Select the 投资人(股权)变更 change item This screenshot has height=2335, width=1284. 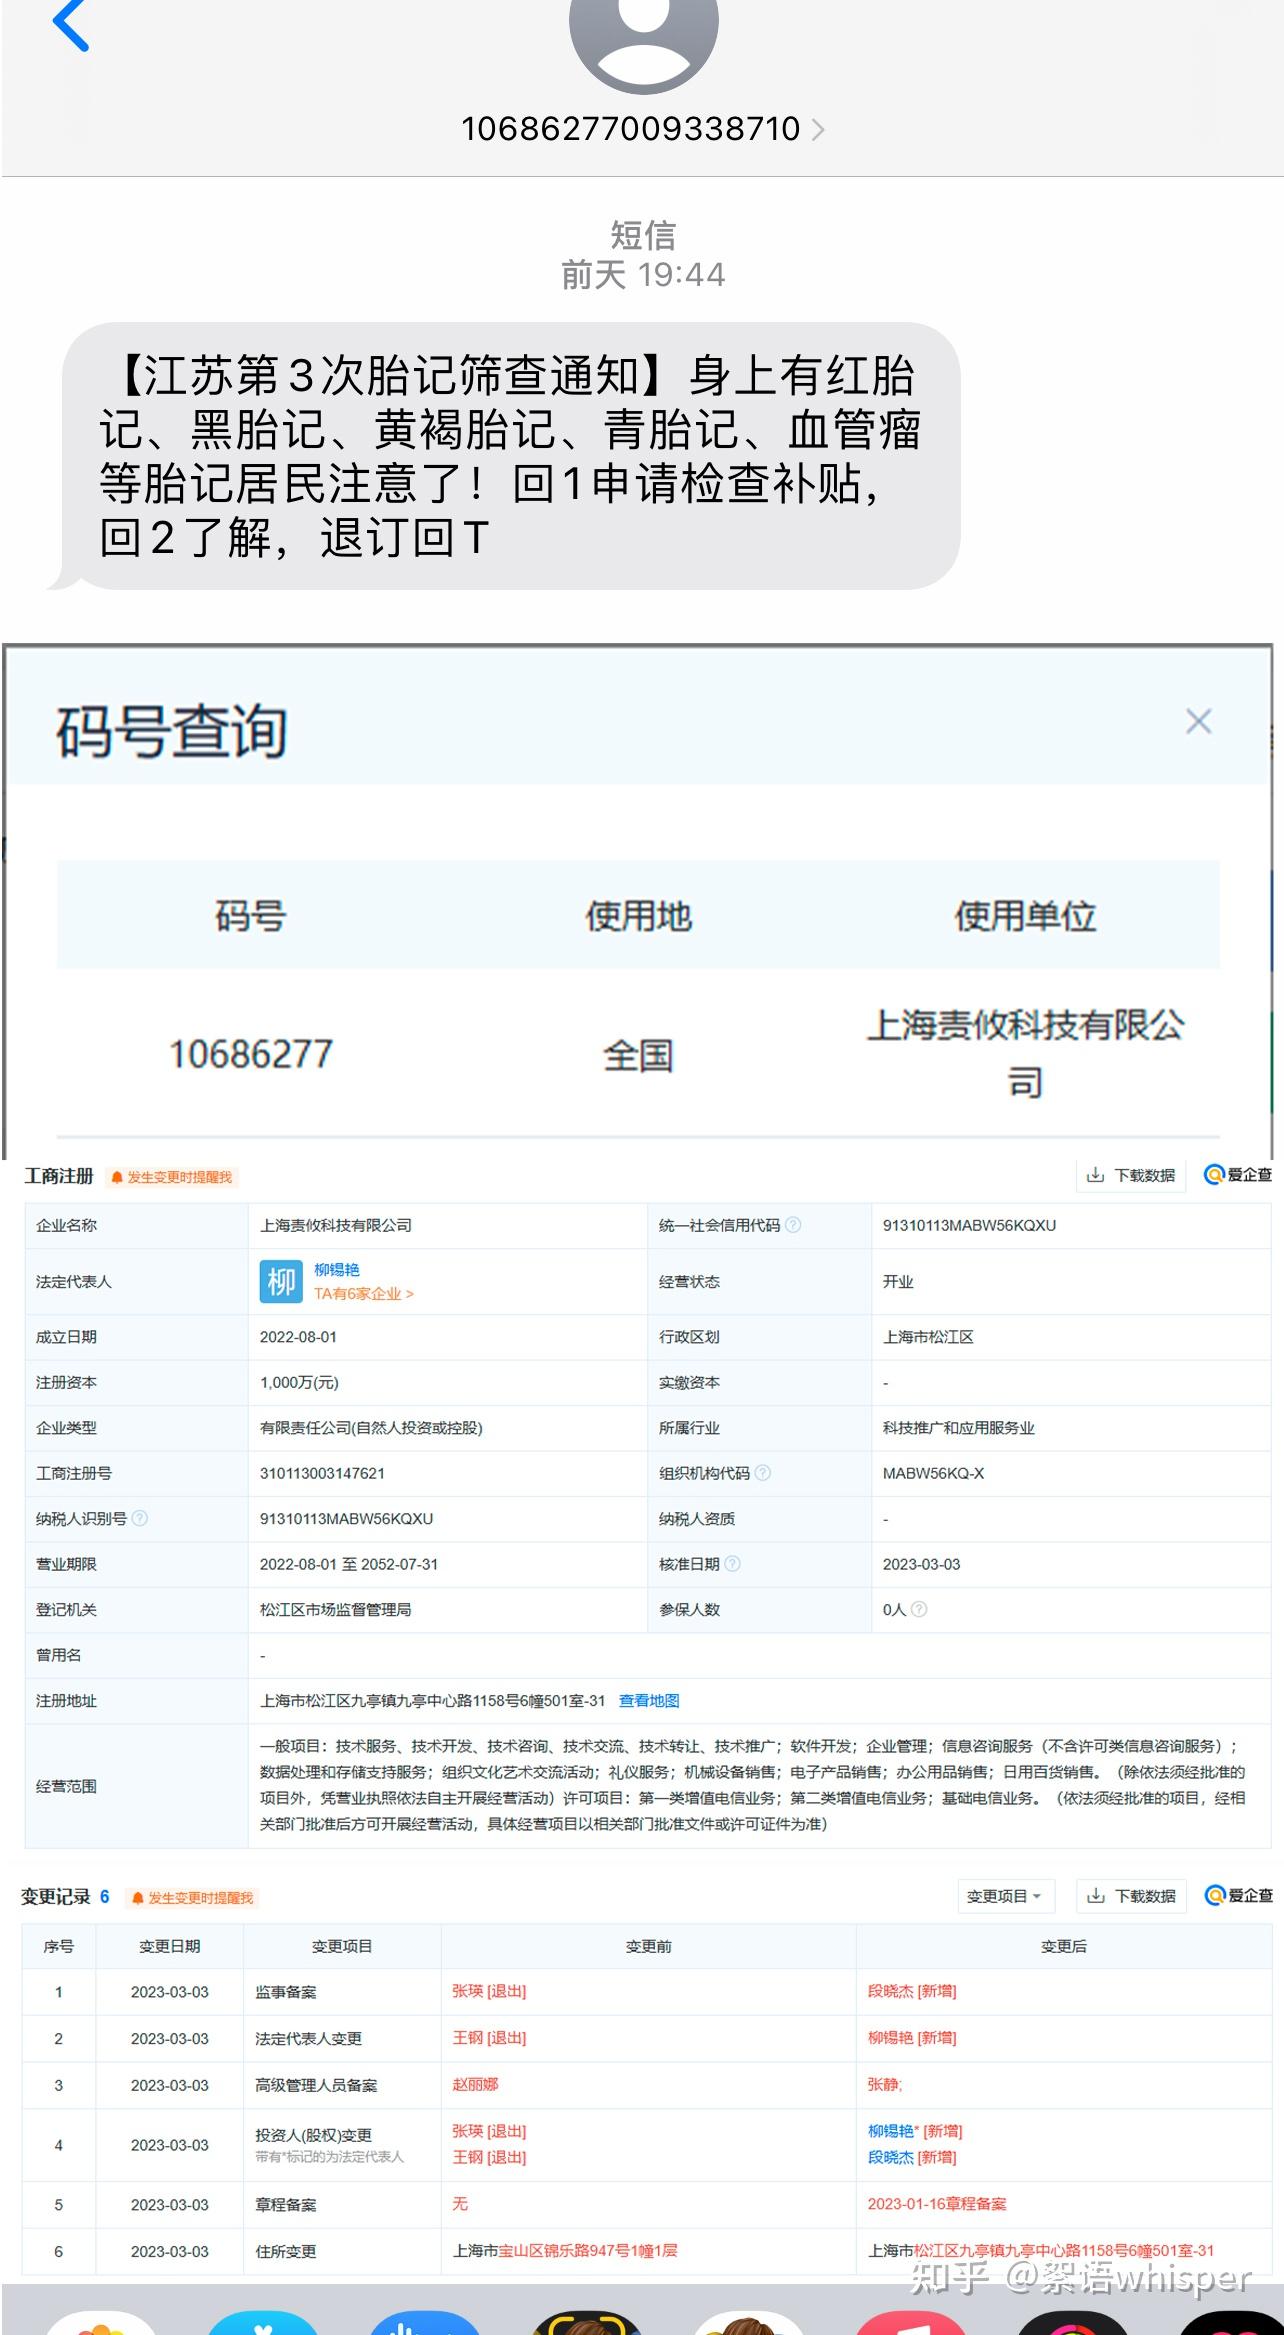[x=313, y=2134]
